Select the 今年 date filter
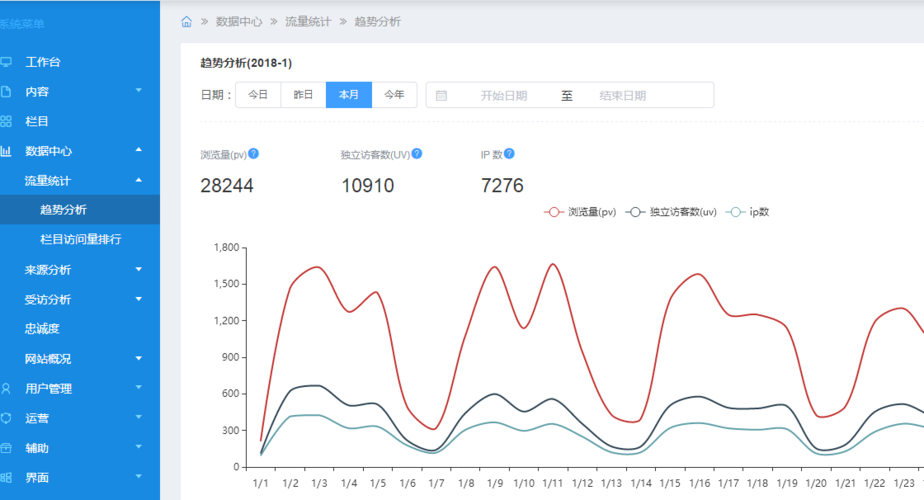This screenshot has width=924, height=500. pyautogui.click(x=394, y=95)
